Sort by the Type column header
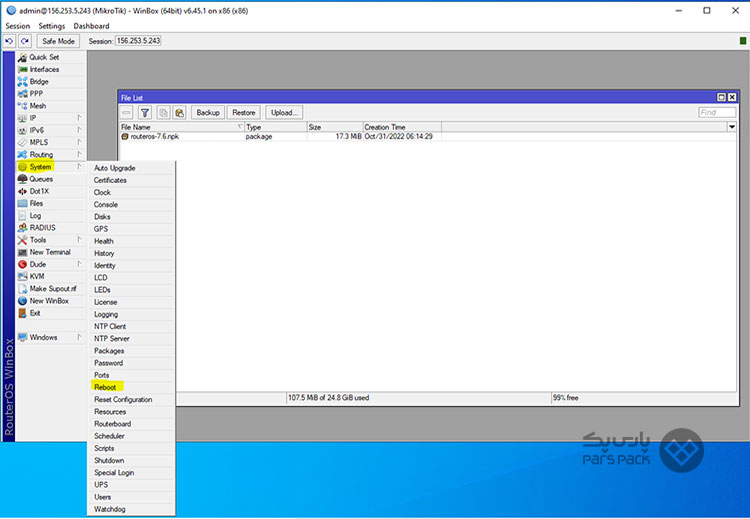 pos(276,127)
